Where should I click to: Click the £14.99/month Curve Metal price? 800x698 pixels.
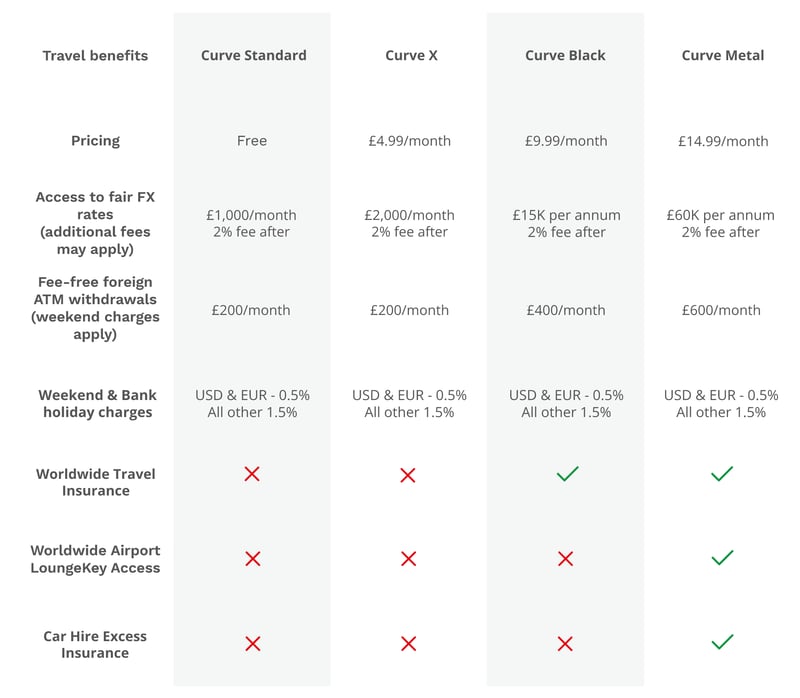(x=722, y=141)
